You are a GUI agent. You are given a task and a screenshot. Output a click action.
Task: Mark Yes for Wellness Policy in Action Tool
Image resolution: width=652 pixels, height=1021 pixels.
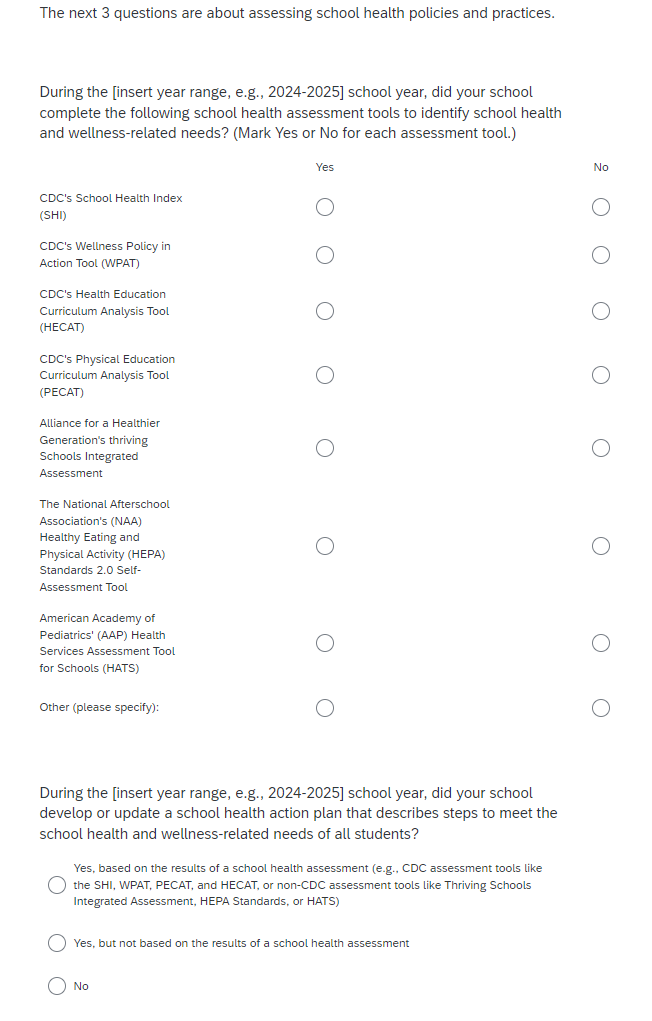325,255
